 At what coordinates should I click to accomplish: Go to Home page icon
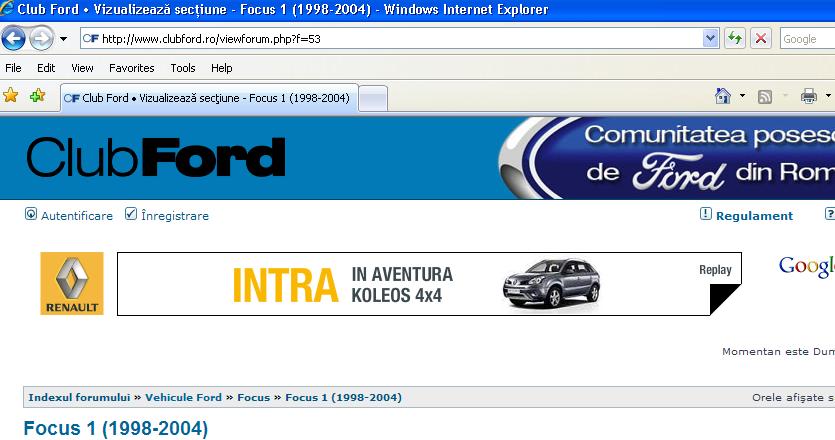point(723,96)
